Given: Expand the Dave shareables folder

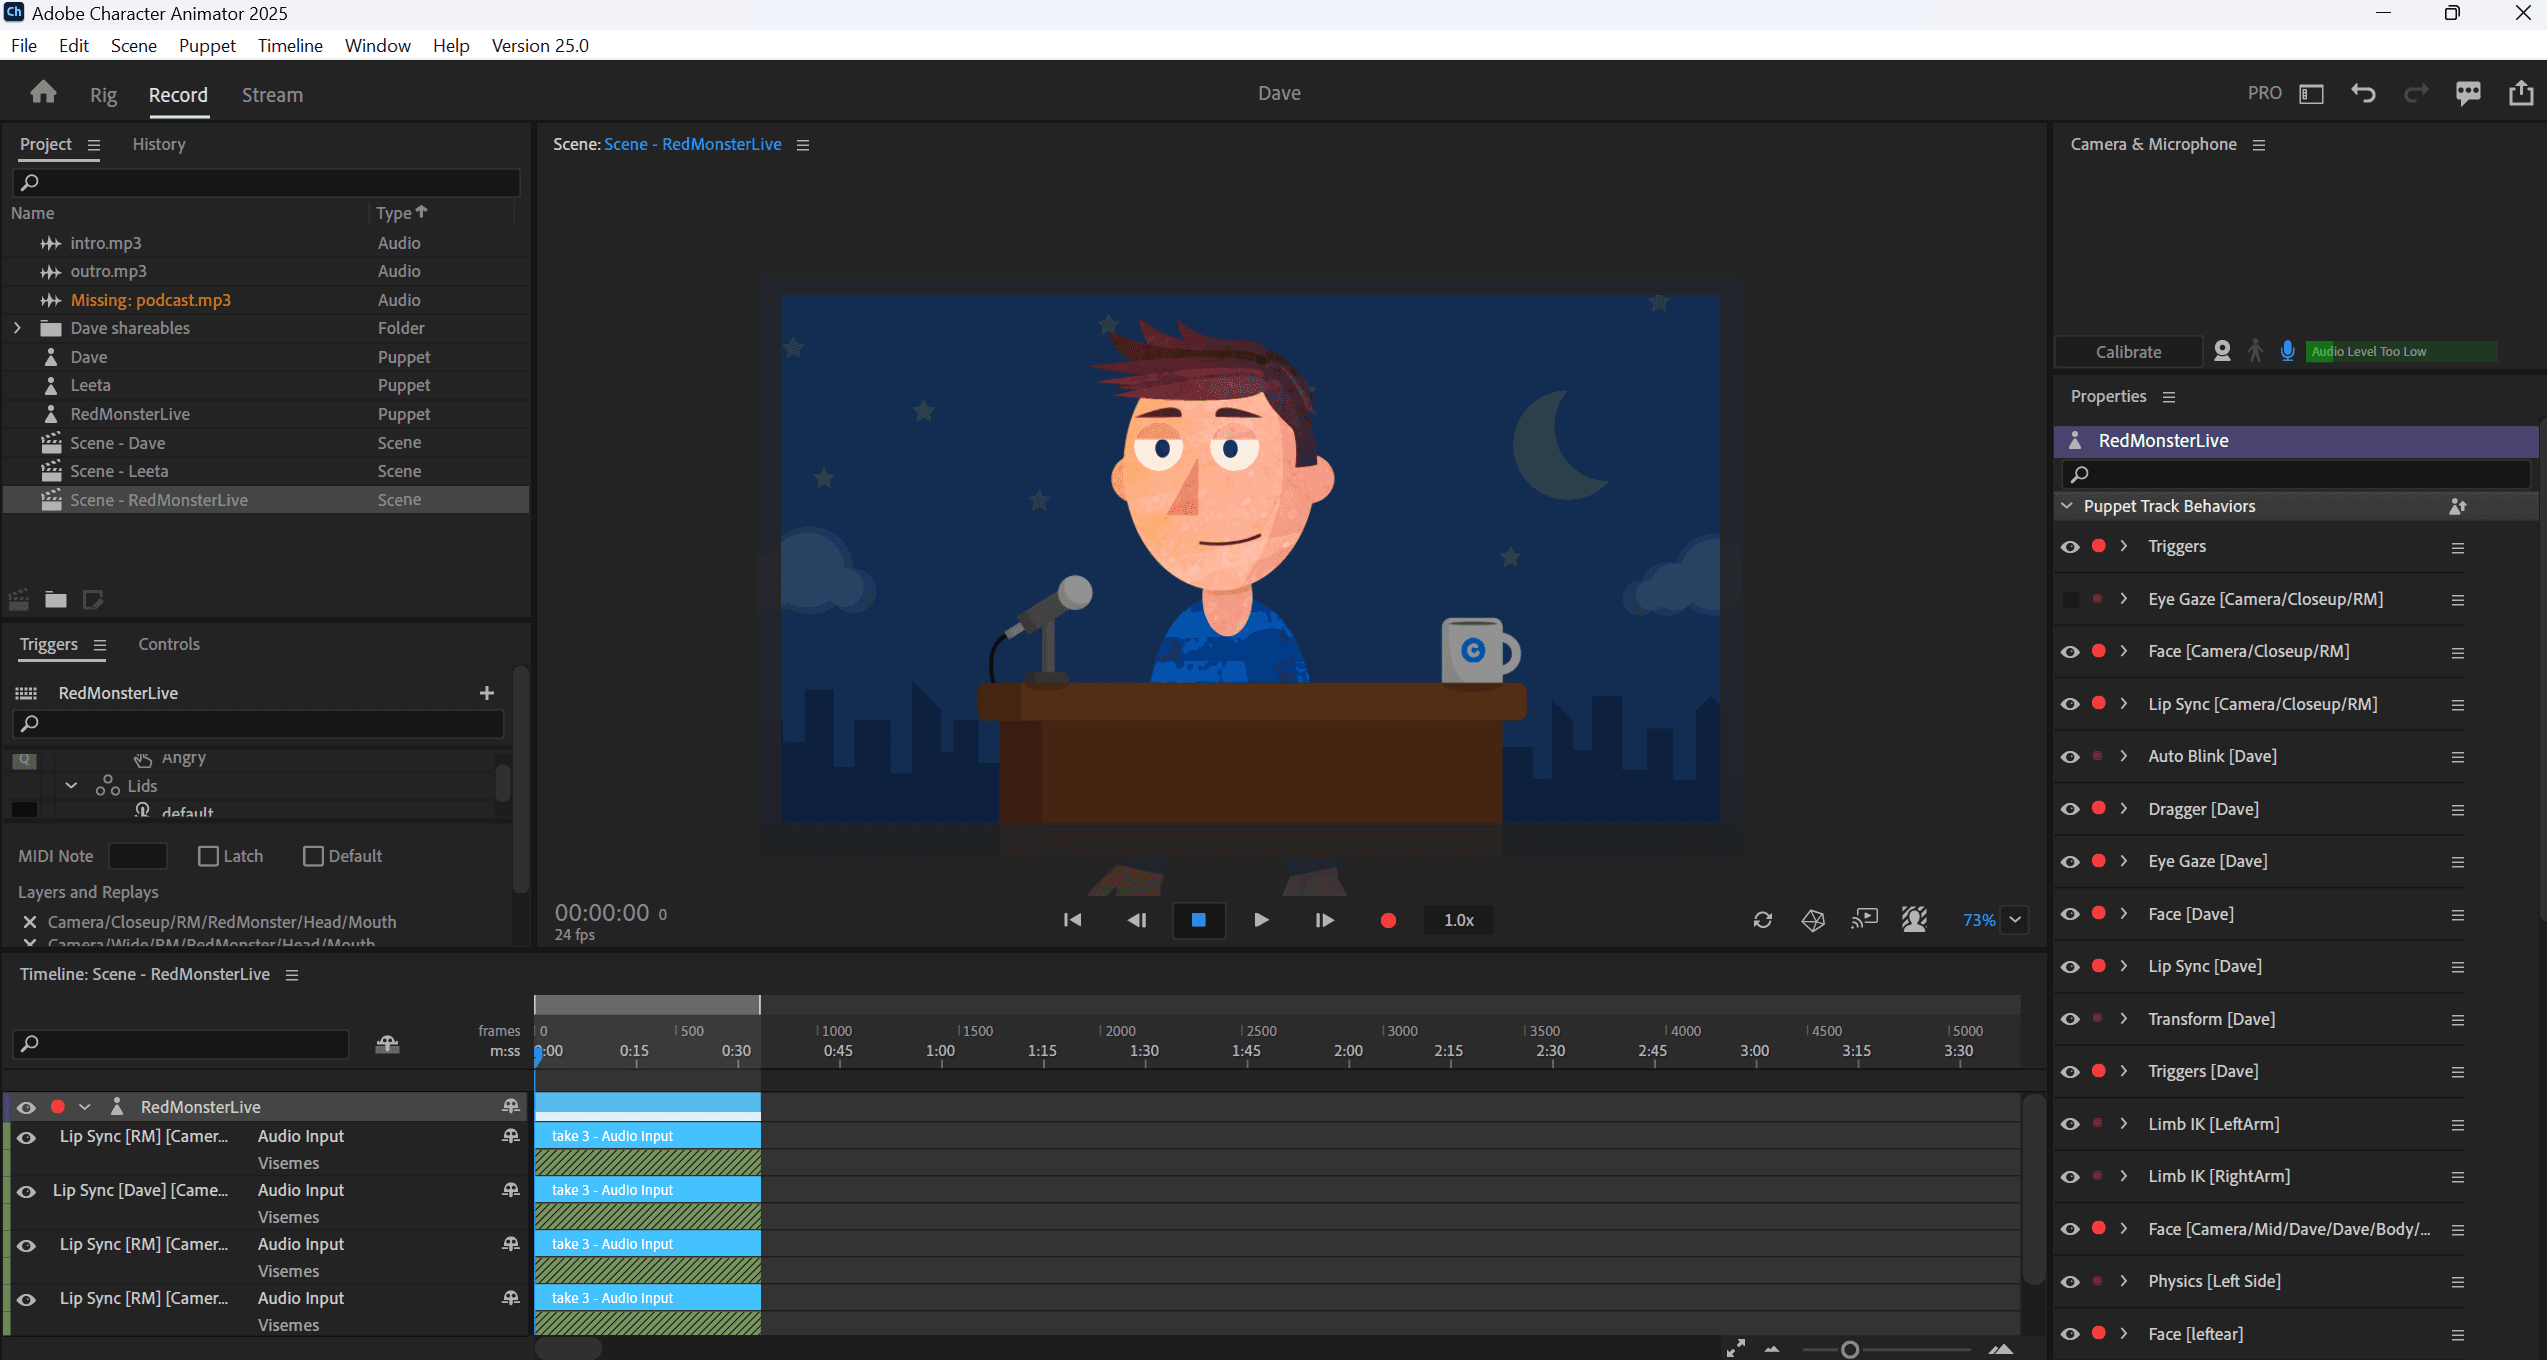Looking at the screenshot, I should 17,328.
